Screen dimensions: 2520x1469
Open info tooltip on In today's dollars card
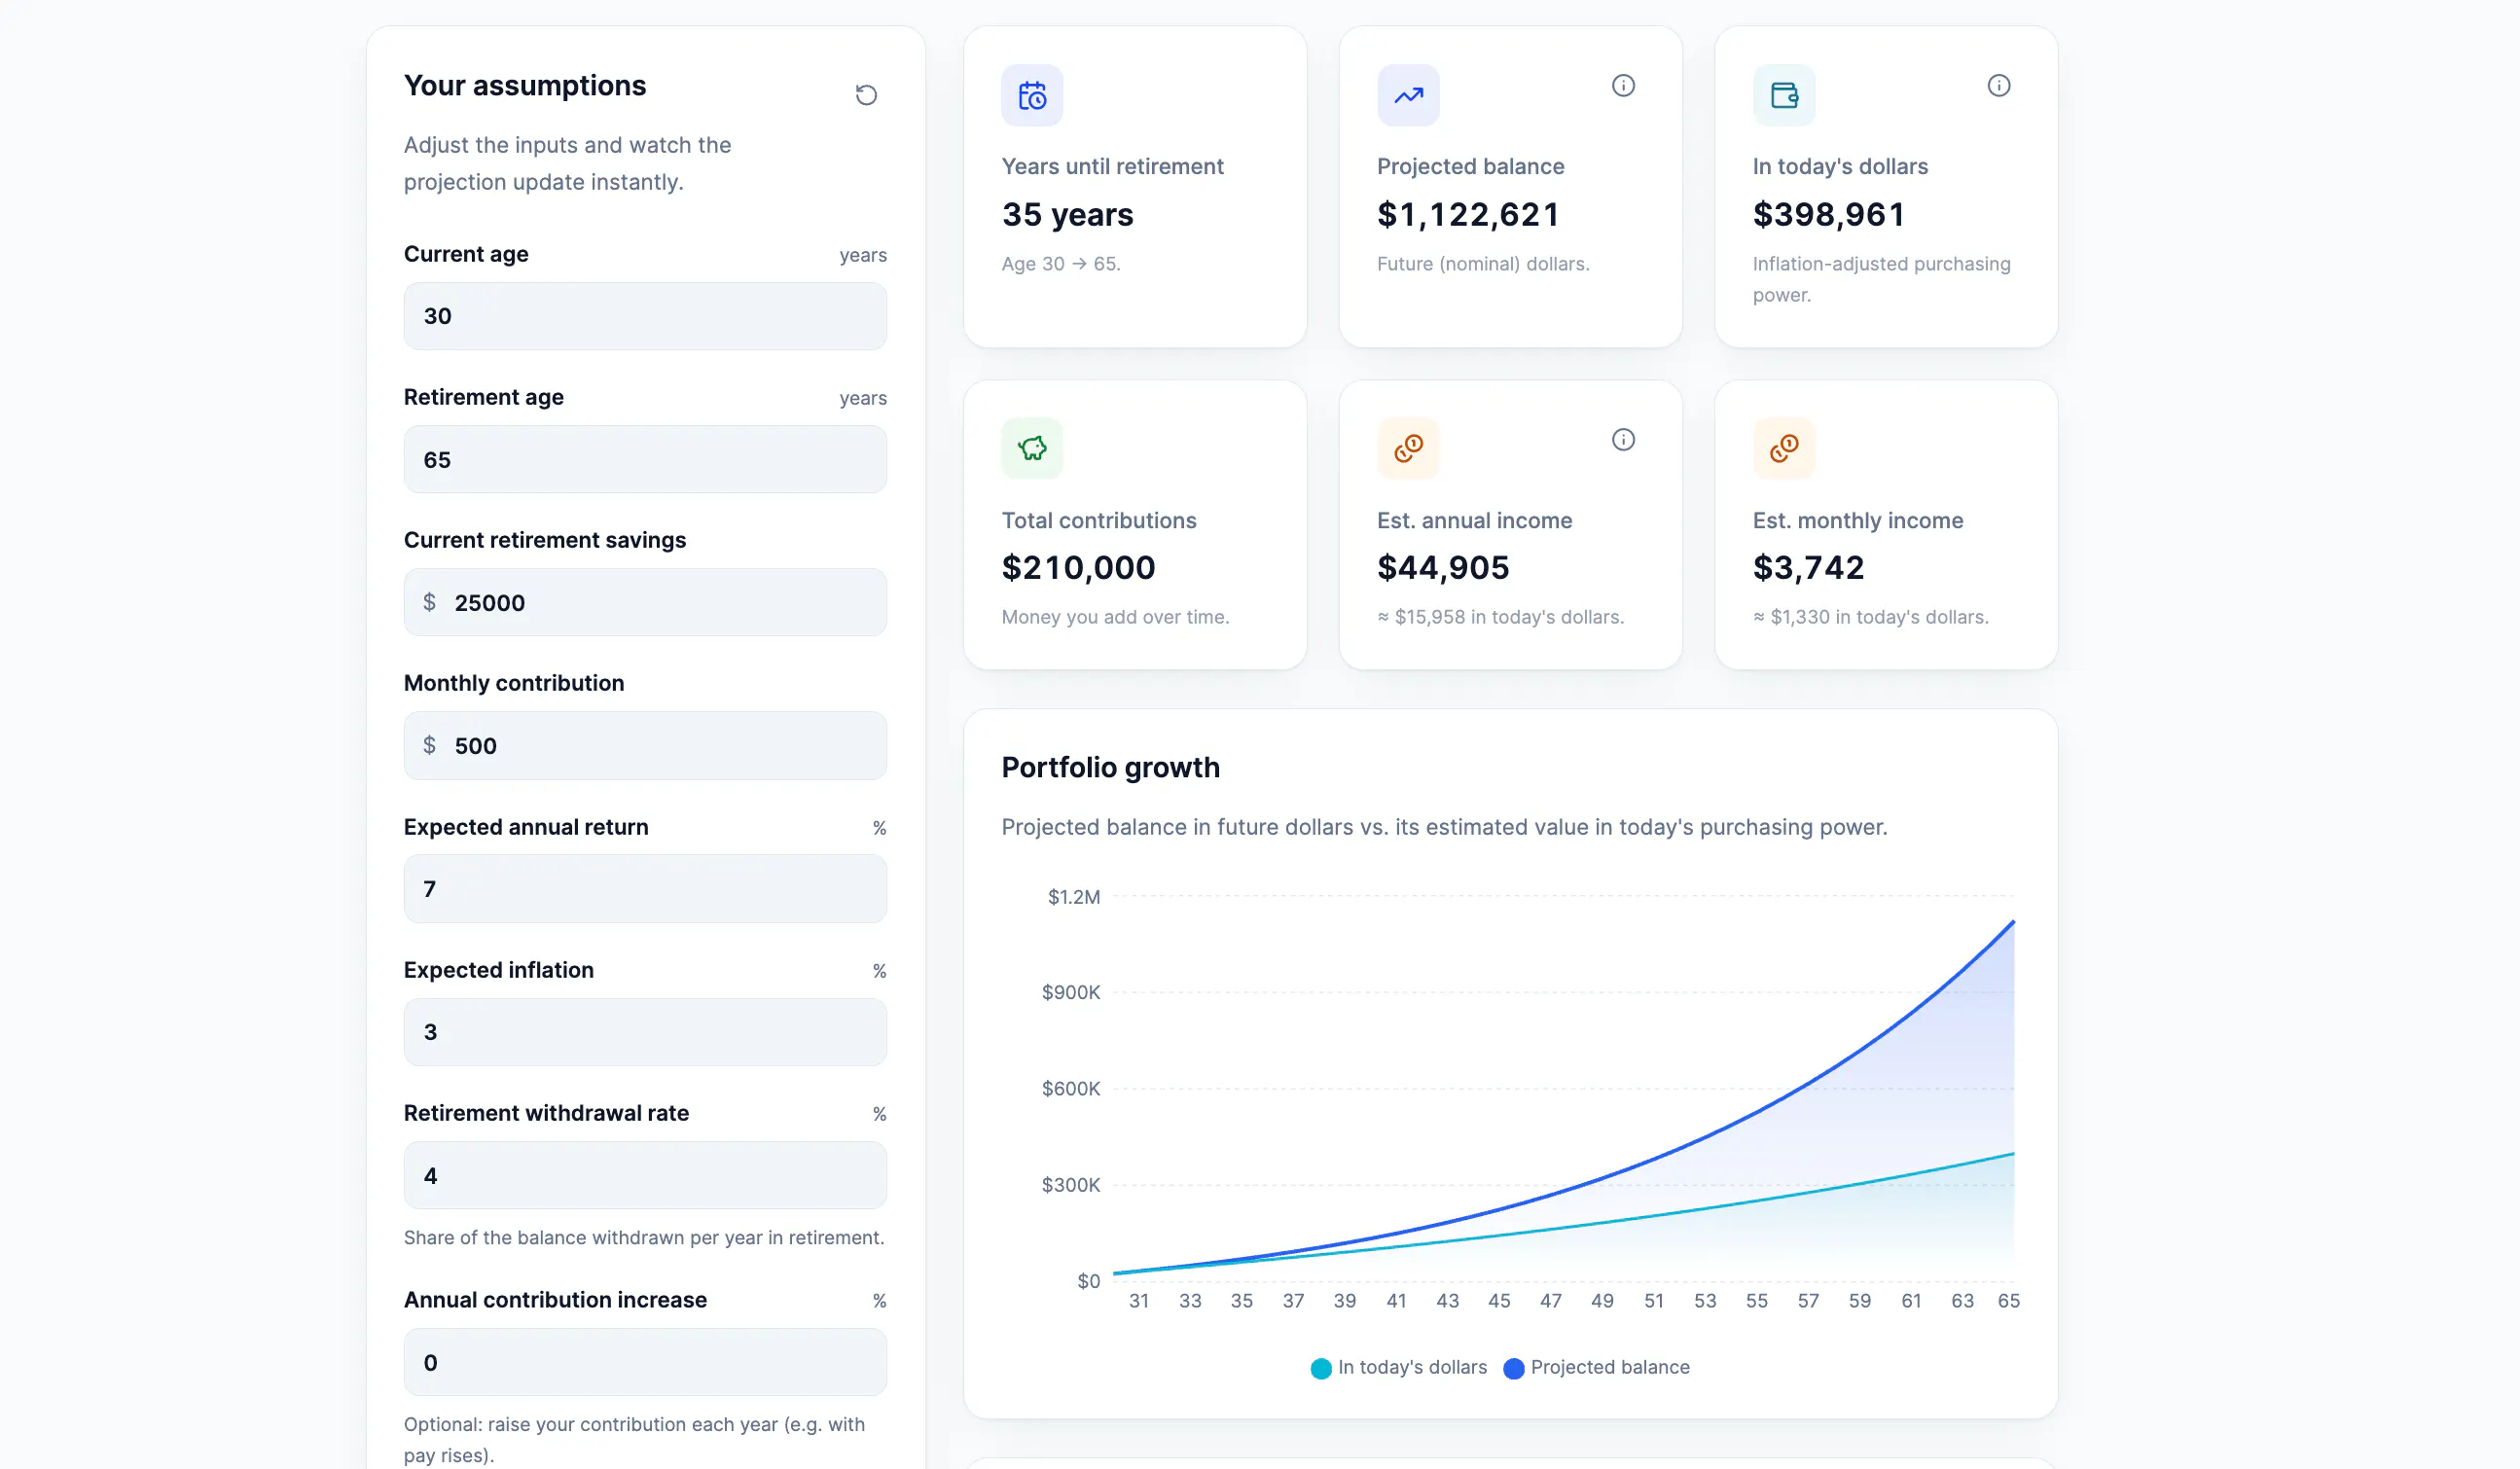[1998, 86]
